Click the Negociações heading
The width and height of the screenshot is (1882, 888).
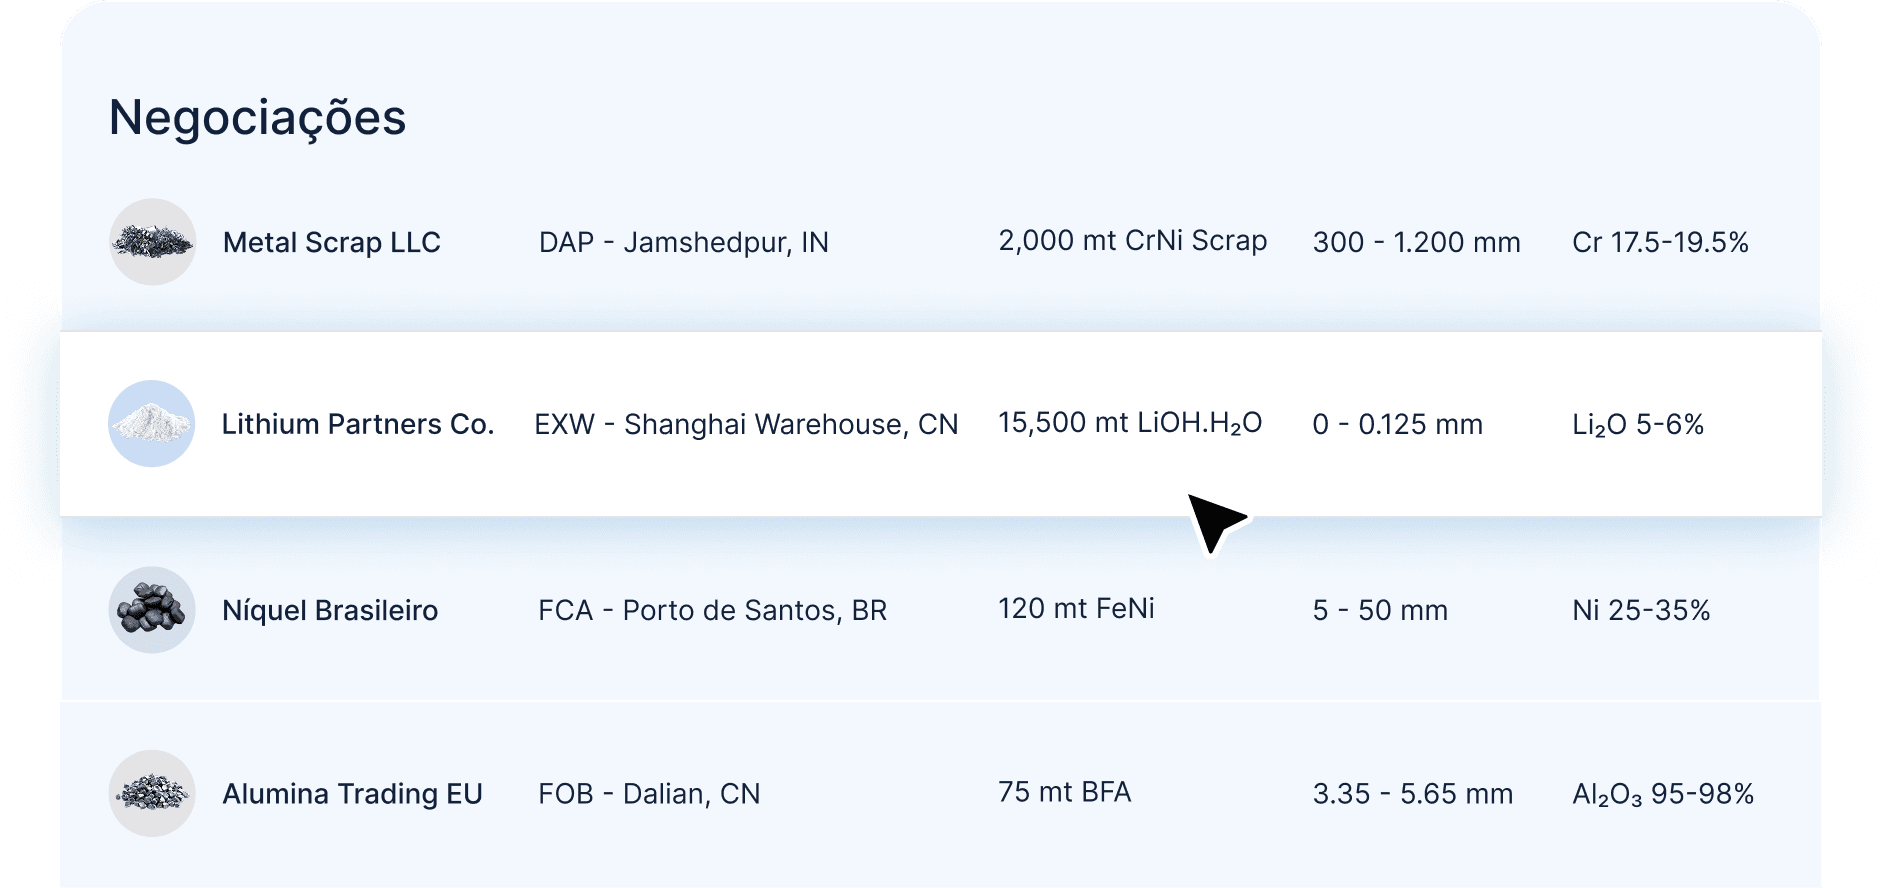(257, 120)
